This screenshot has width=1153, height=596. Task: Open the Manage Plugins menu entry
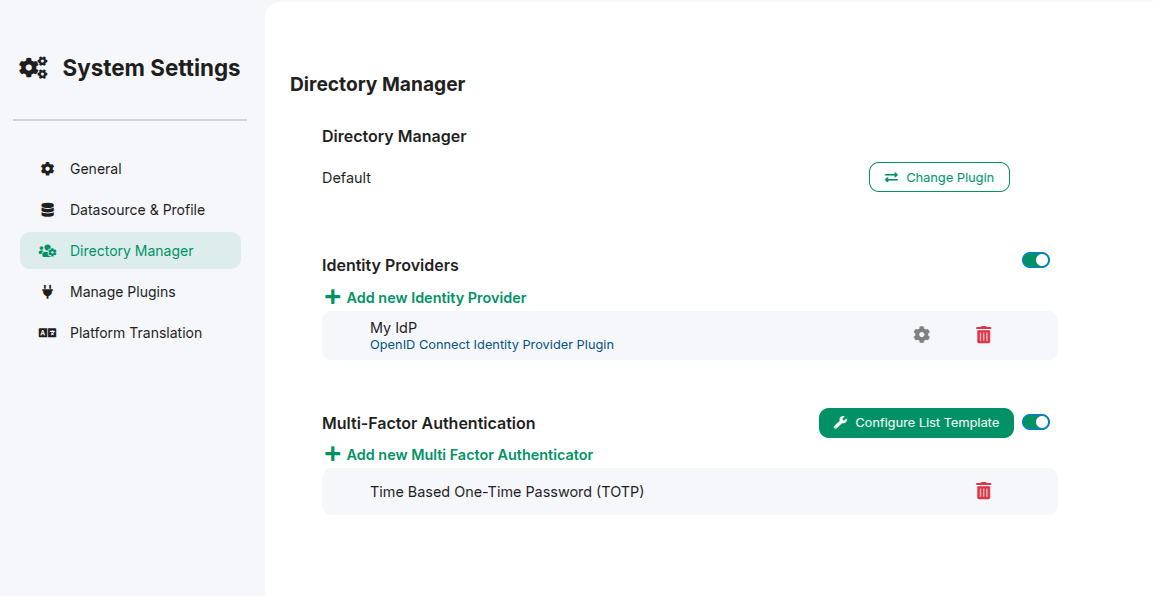point(122,292)
